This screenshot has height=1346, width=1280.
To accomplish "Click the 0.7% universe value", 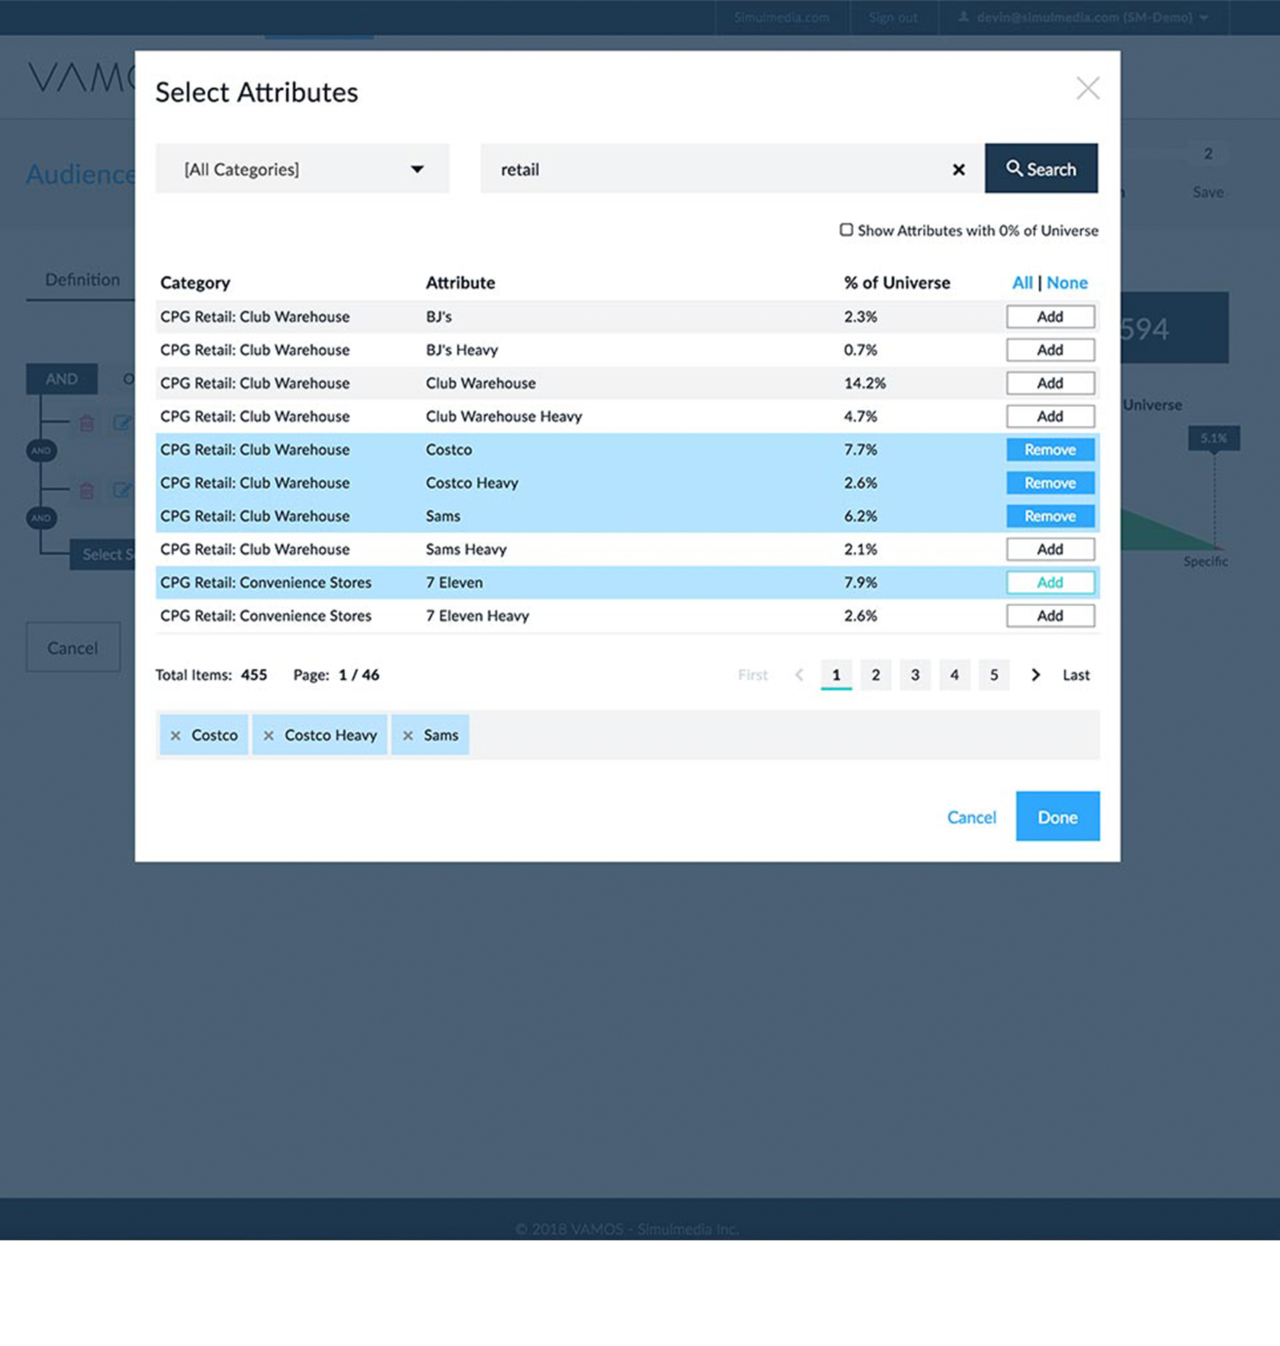I will point(861,350).
